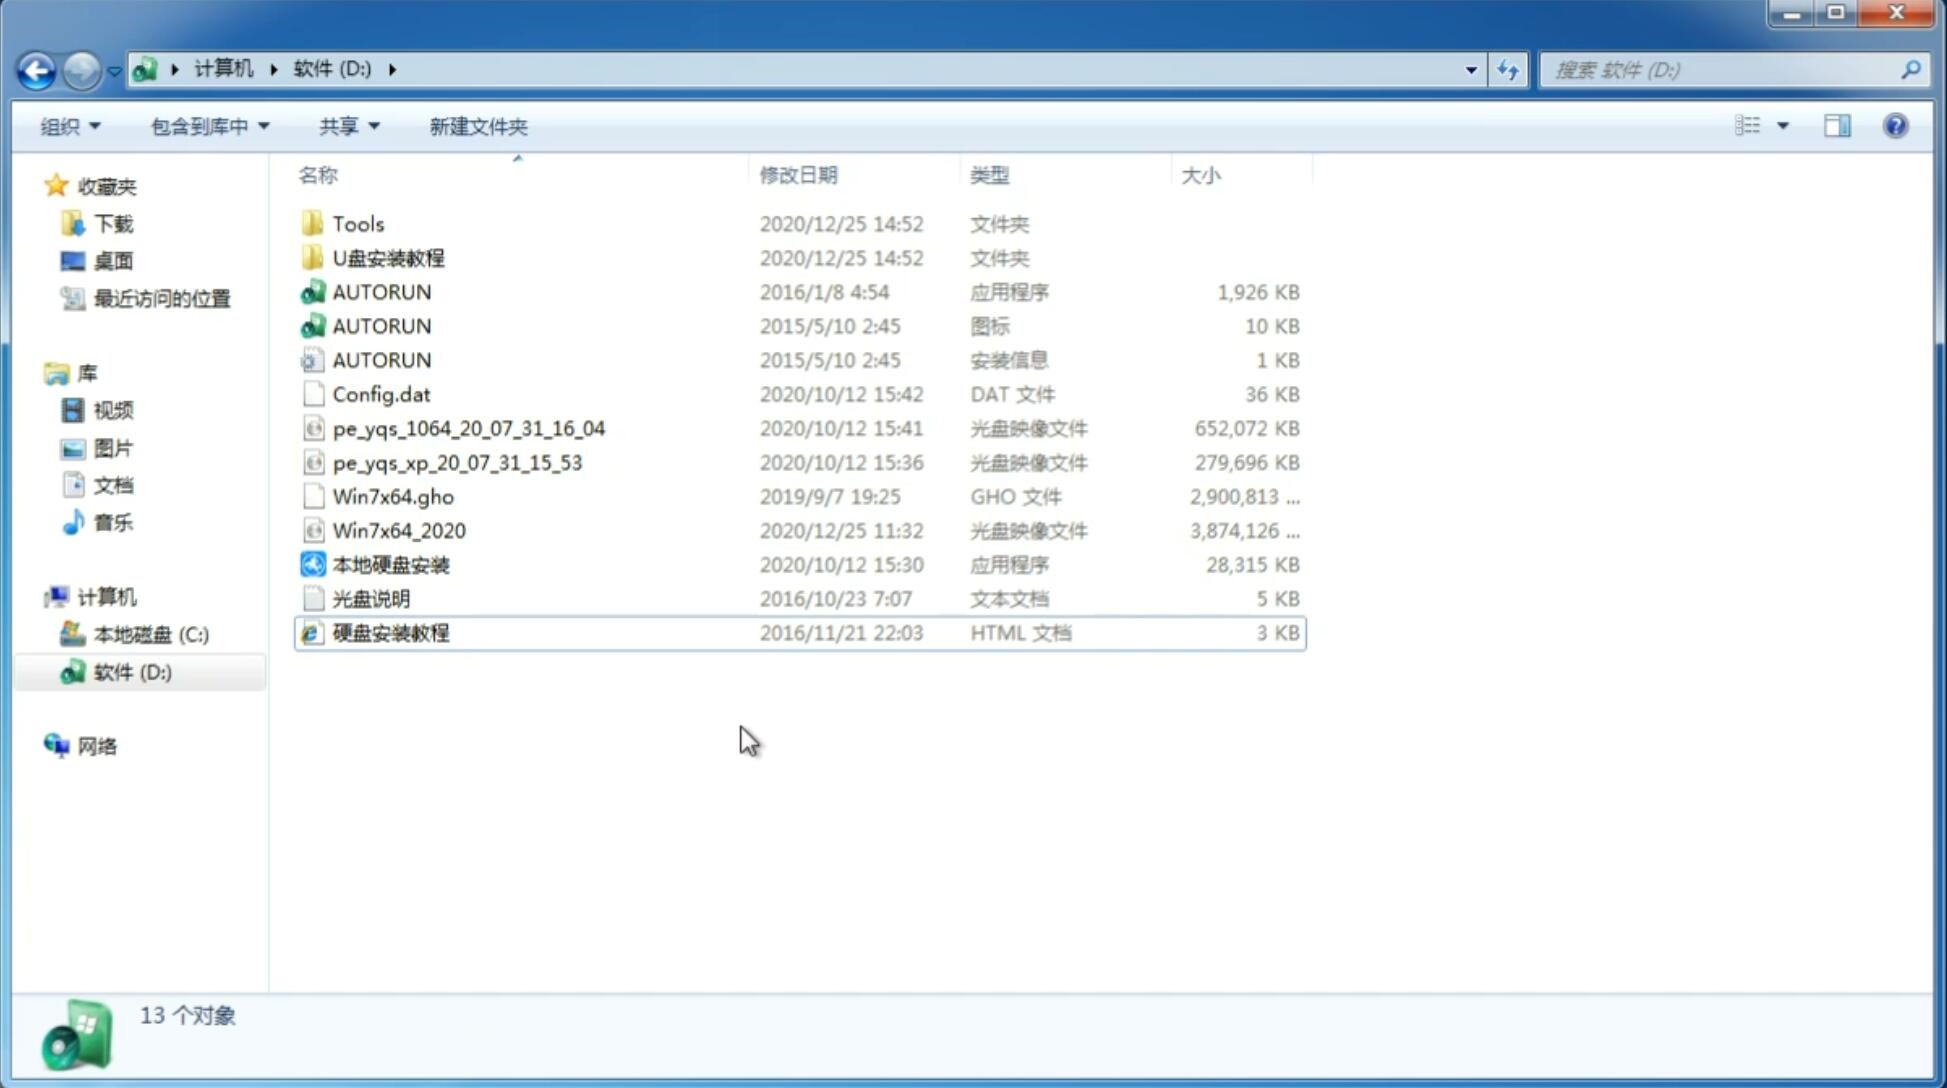Click the 软件 (D:) drive in sidebar
The image size is (1947, 1088).
[131, 671]
